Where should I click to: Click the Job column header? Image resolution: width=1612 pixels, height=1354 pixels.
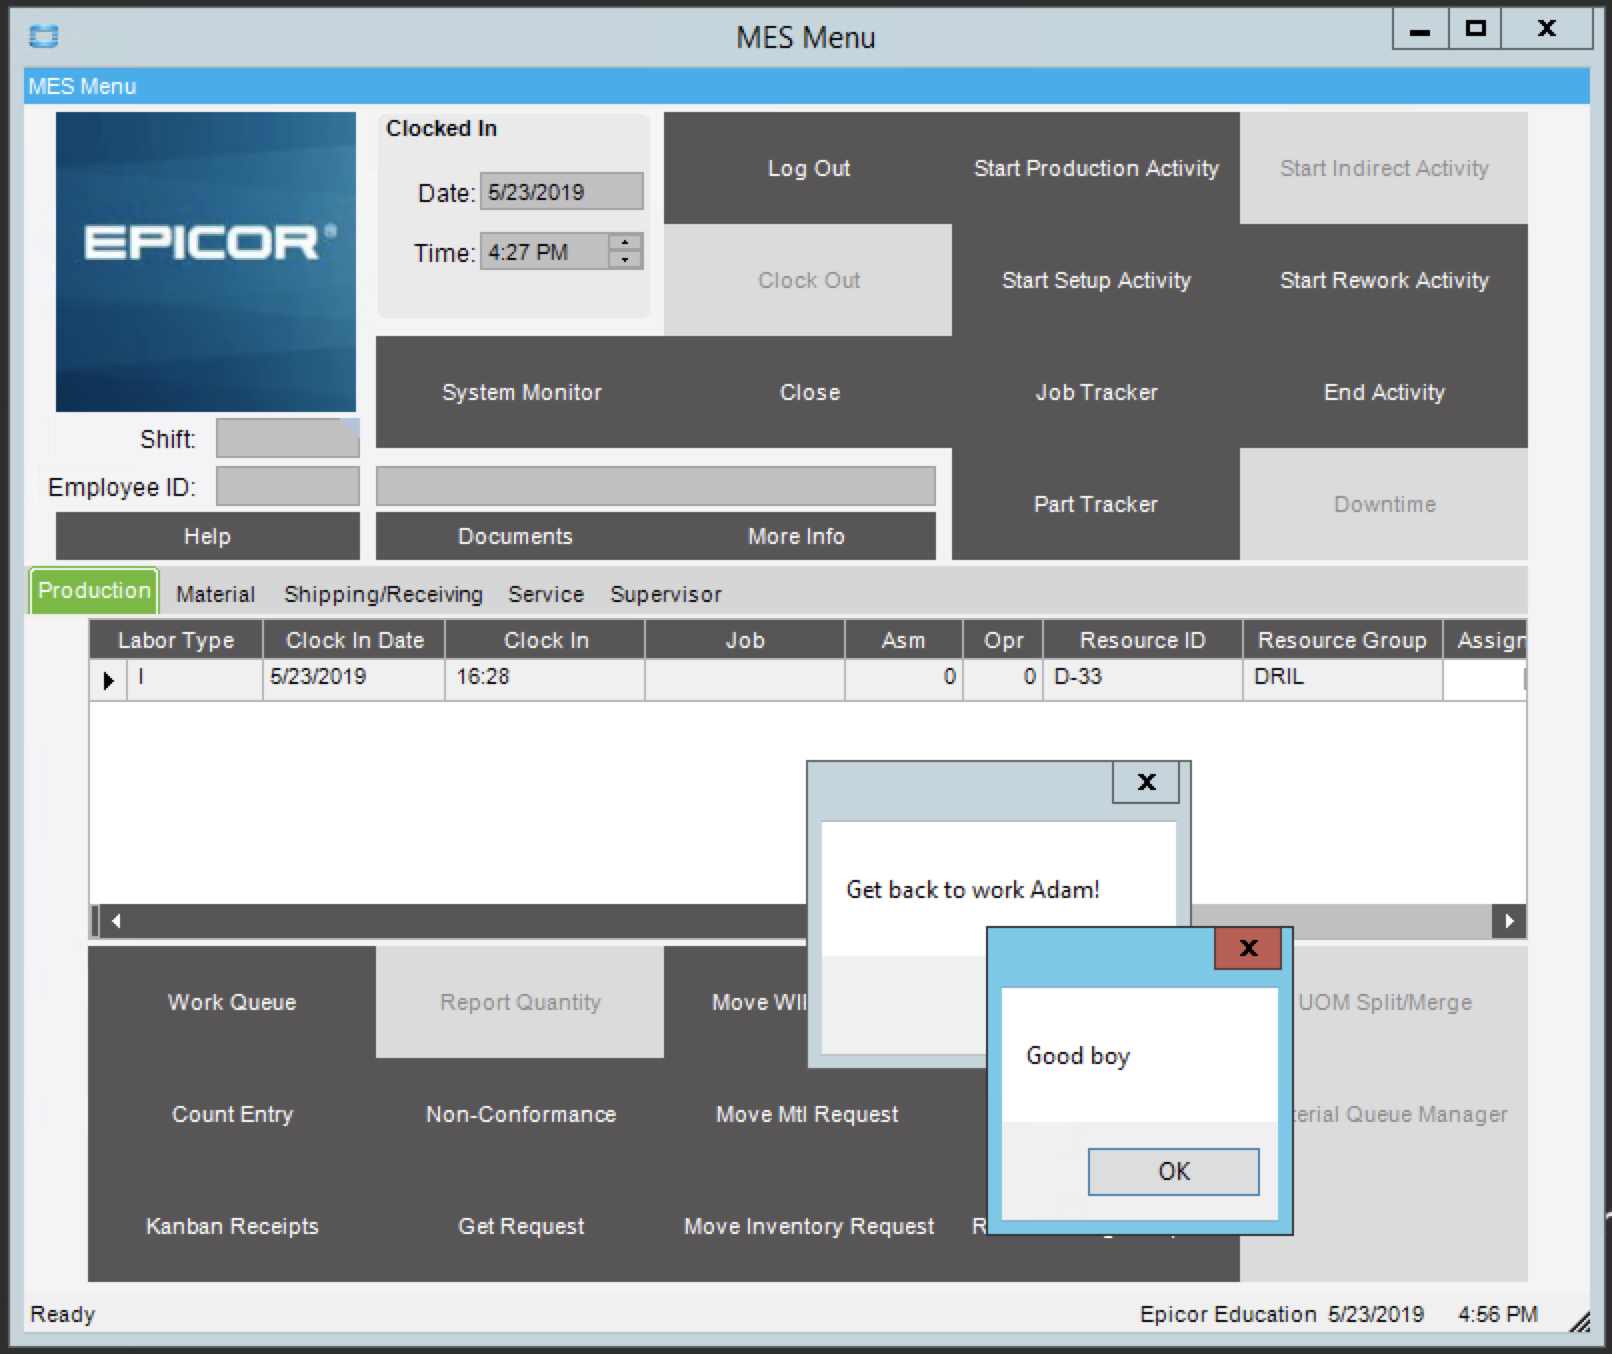tap(745, 640)
